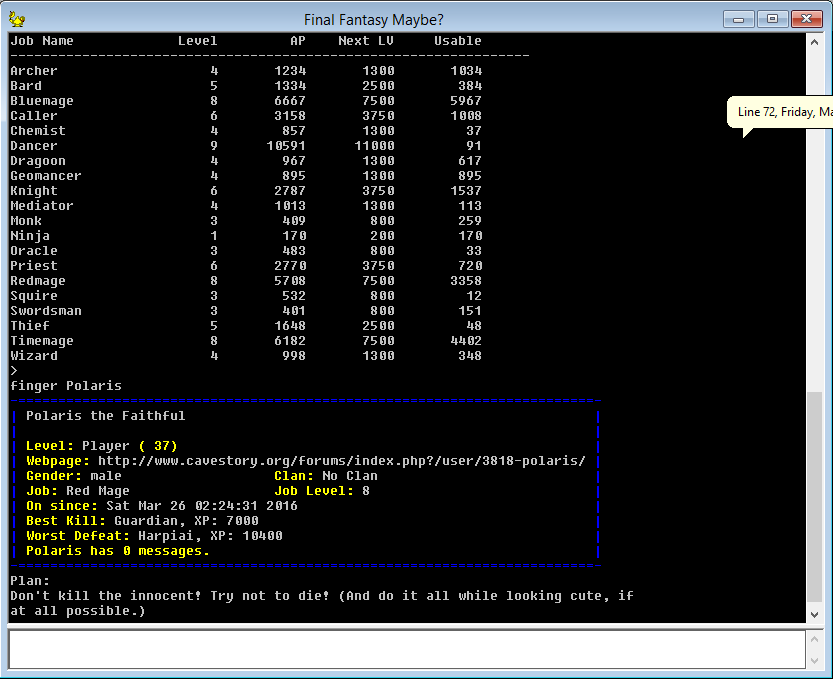The image size is (833, 679).
Task: Select the "Mediator" job name
Action: (42, 206)
